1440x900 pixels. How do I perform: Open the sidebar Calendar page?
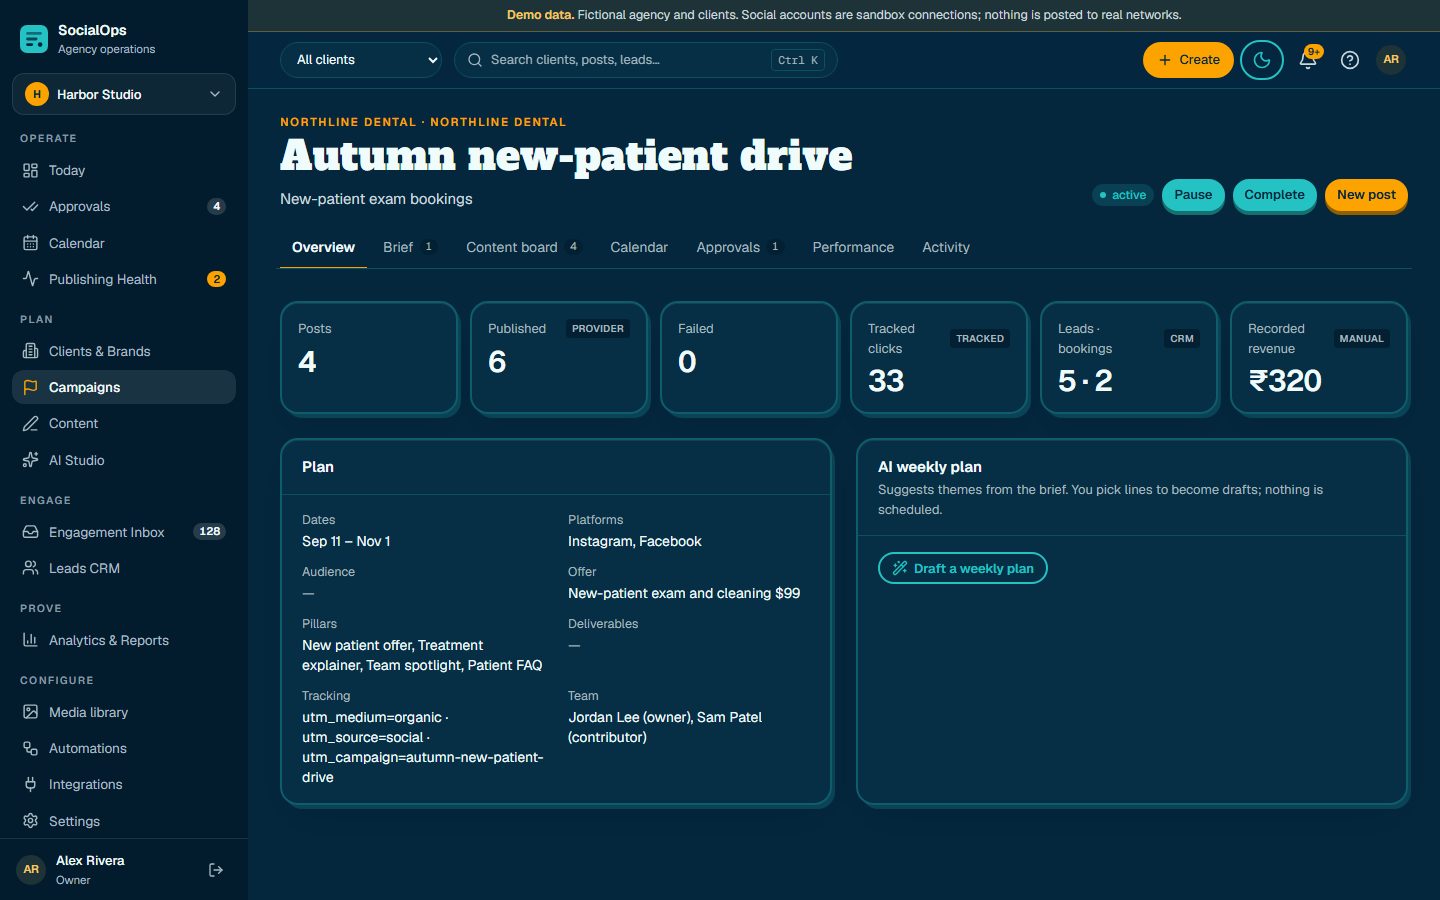(x=124, y=243)
